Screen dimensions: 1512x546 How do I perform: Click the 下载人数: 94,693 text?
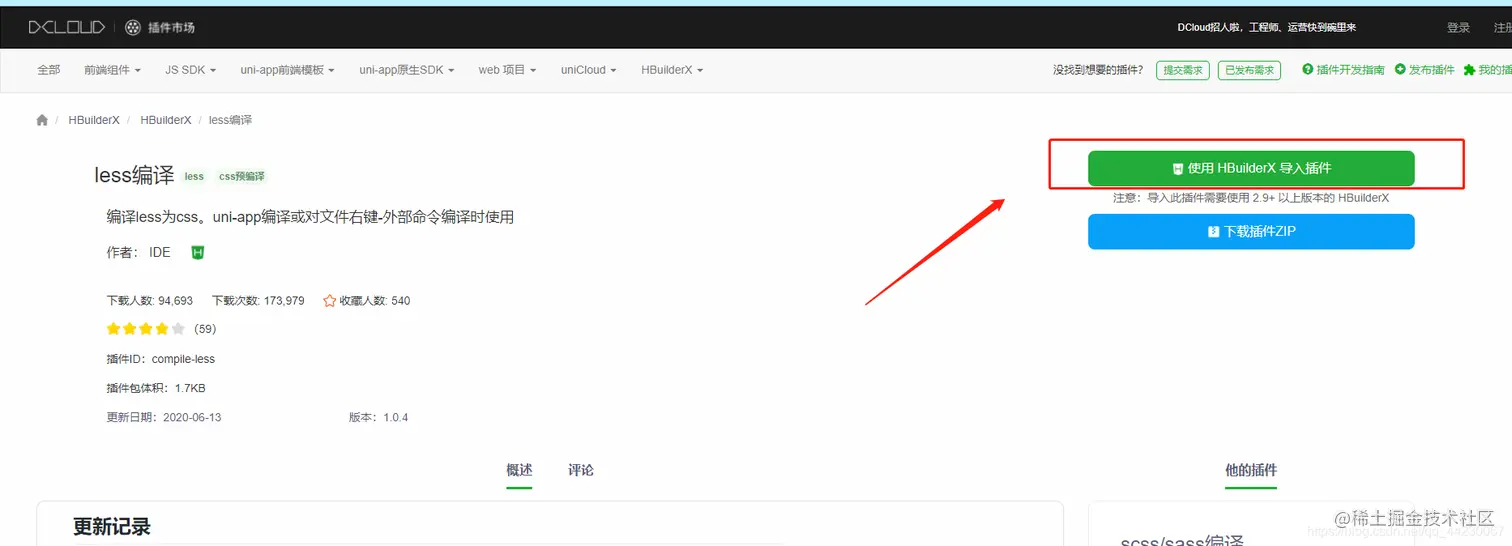coord(150,301)
